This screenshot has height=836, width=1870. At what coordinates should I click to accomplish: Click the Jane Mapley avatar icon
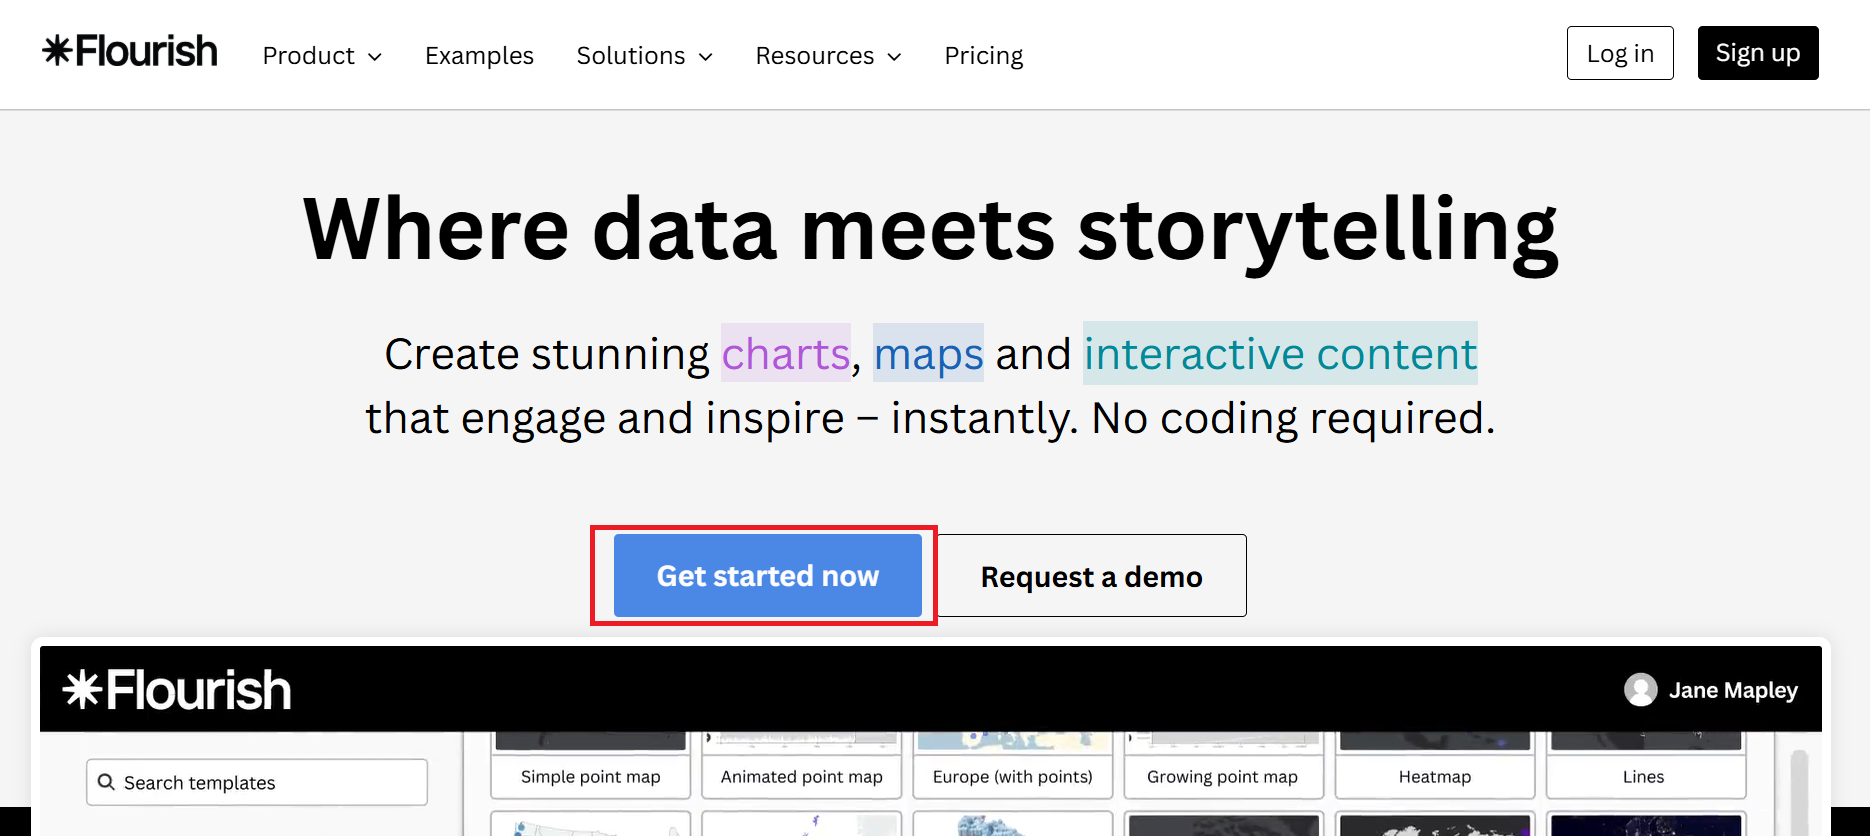click(1640, 690)
